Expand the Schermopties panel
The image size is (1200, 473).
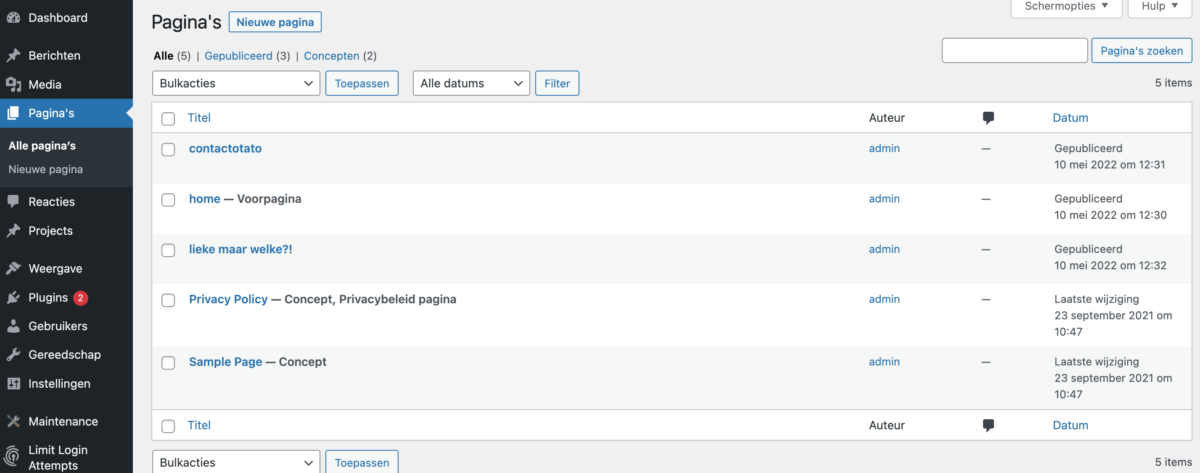(1066, 7)
